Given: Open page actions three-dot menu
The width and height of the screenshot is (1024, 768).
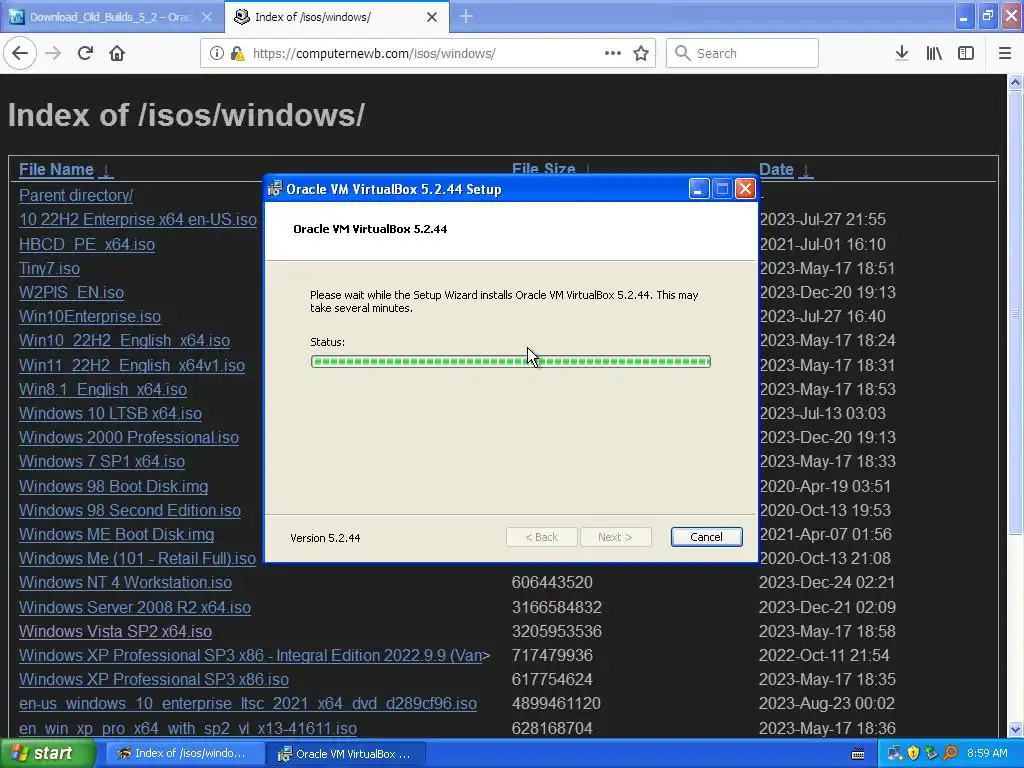Looking at the screenshot, I should coord(613,54).
